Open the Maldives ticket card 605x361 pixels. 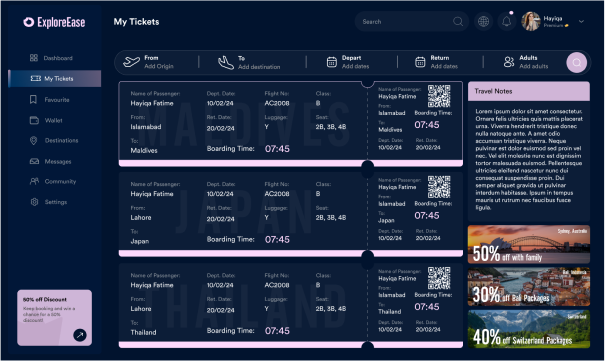click(291, 124)
